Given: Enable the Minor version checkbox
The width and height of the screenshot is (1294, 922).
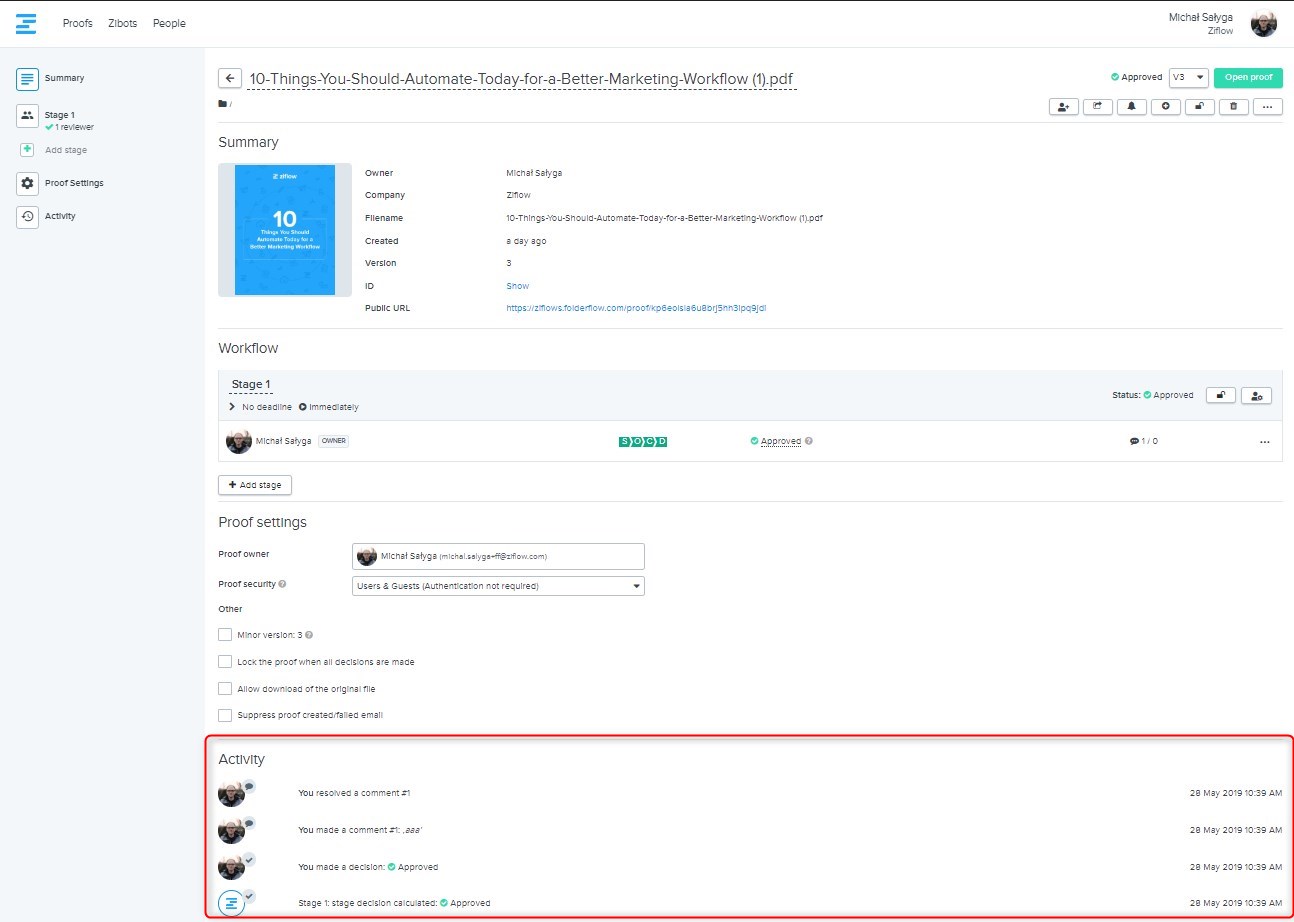Looking at the screenshot, I should [x=225, y=635].
